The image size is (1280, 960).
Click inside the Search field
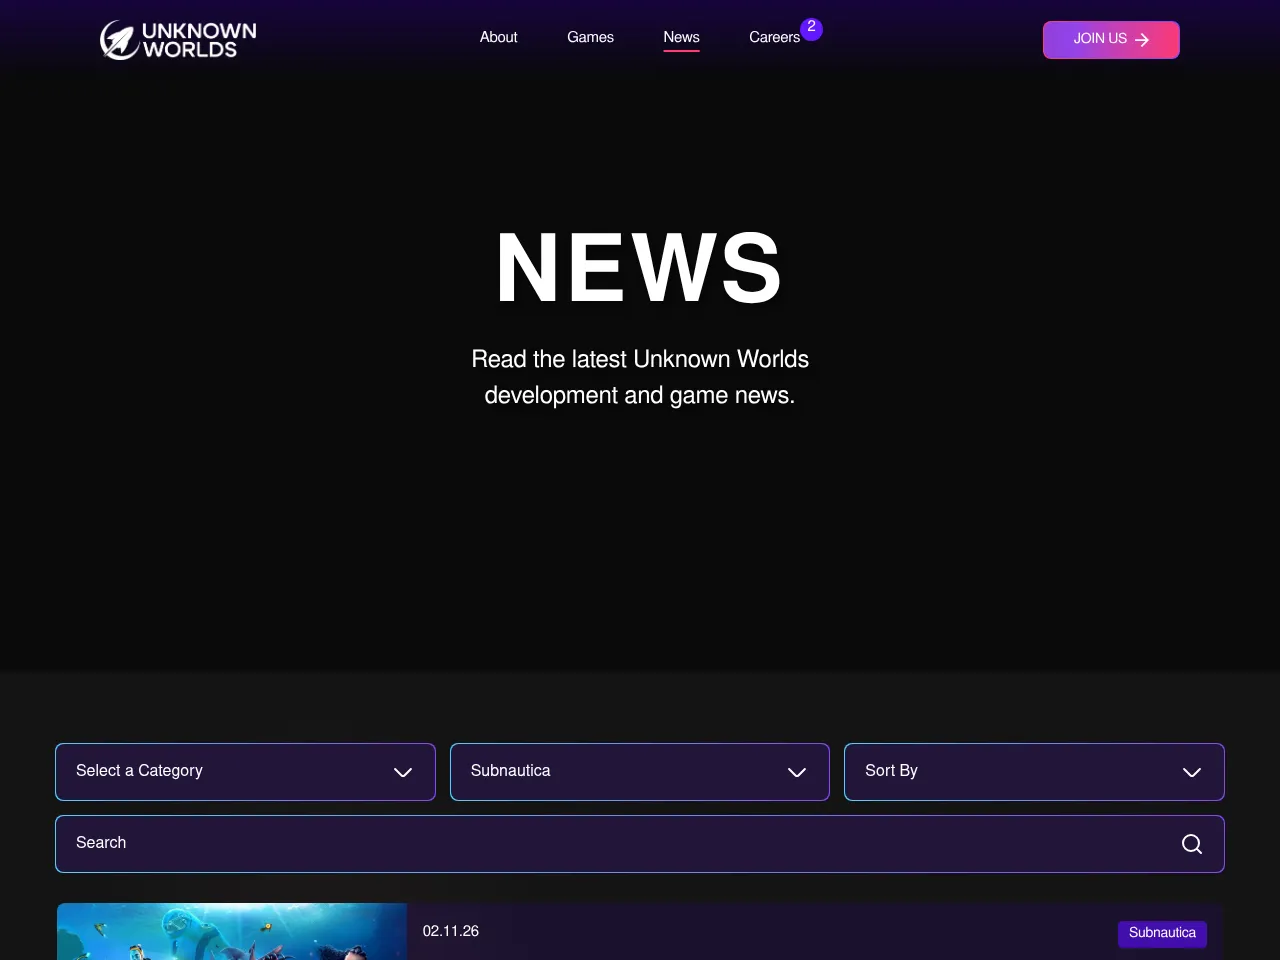coord(400,843)
